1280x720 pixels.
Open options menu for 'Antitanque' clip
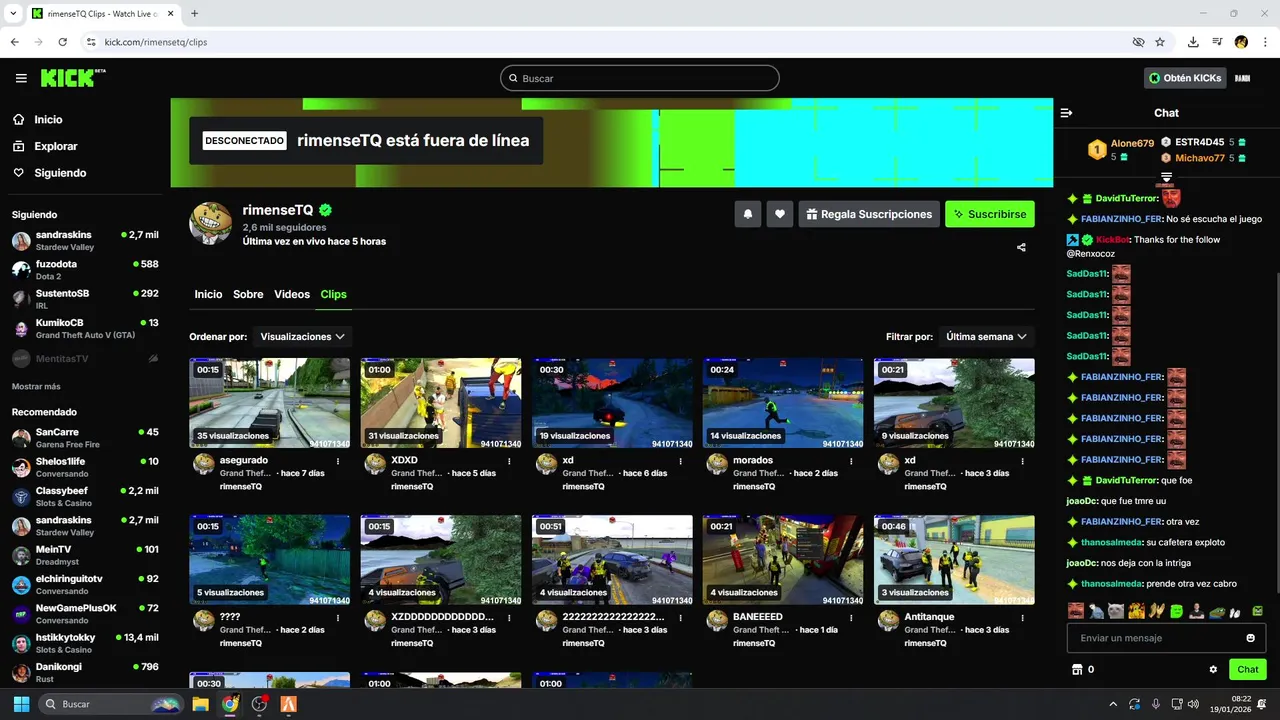(1023, 618)
